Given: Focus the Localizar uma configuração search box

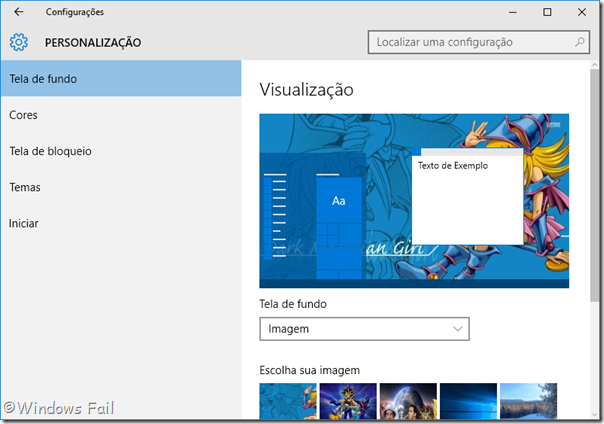Looking at the screenshot, I should (x=479, y=42).
